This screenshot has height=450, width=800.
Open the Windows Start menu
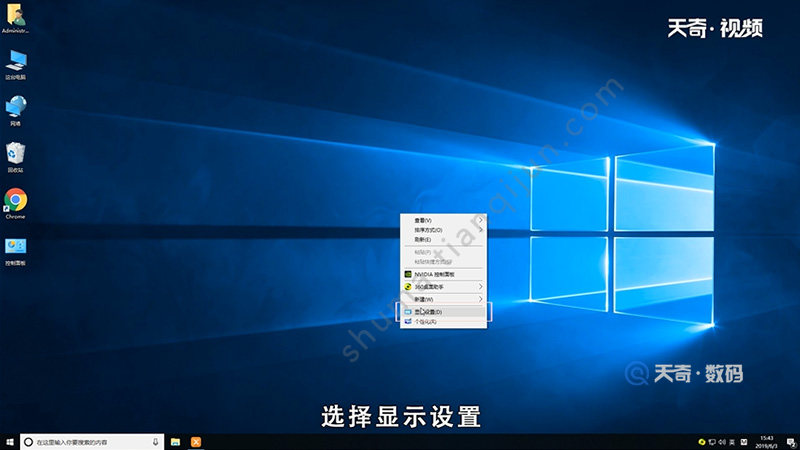(x=10, y=442)
